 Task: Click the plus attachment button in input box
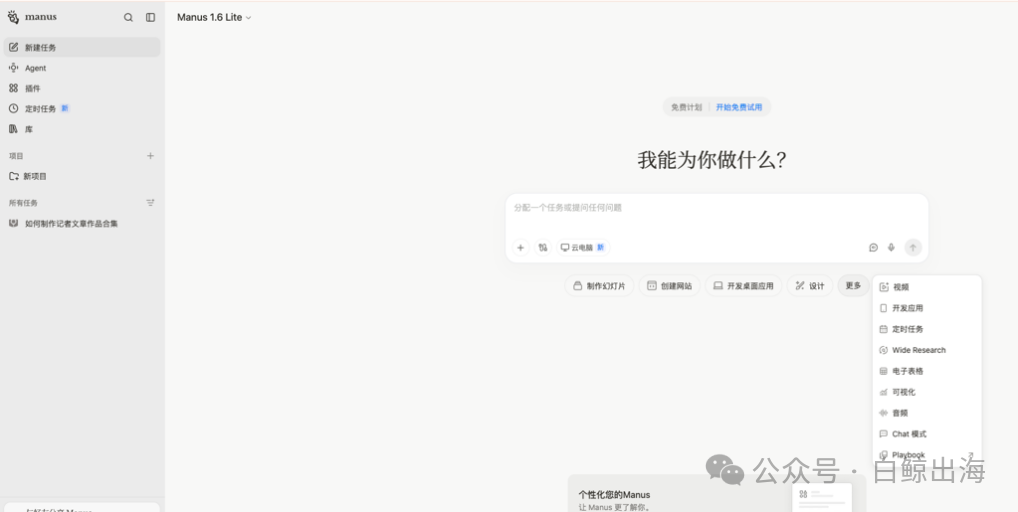click(x=520, y=247)
